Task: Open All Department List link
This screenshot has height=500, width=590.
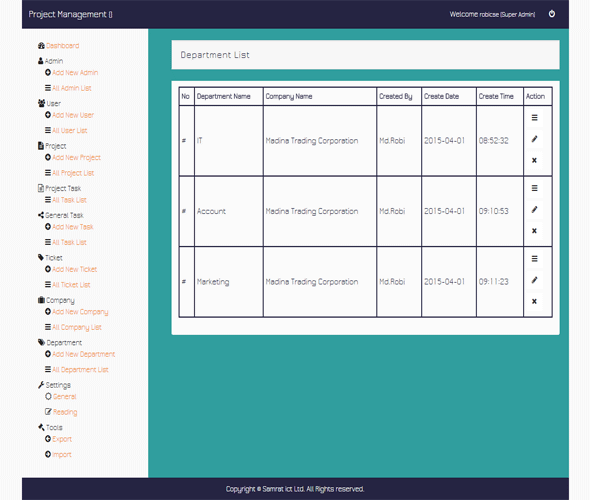Action: tap(80, 370)
